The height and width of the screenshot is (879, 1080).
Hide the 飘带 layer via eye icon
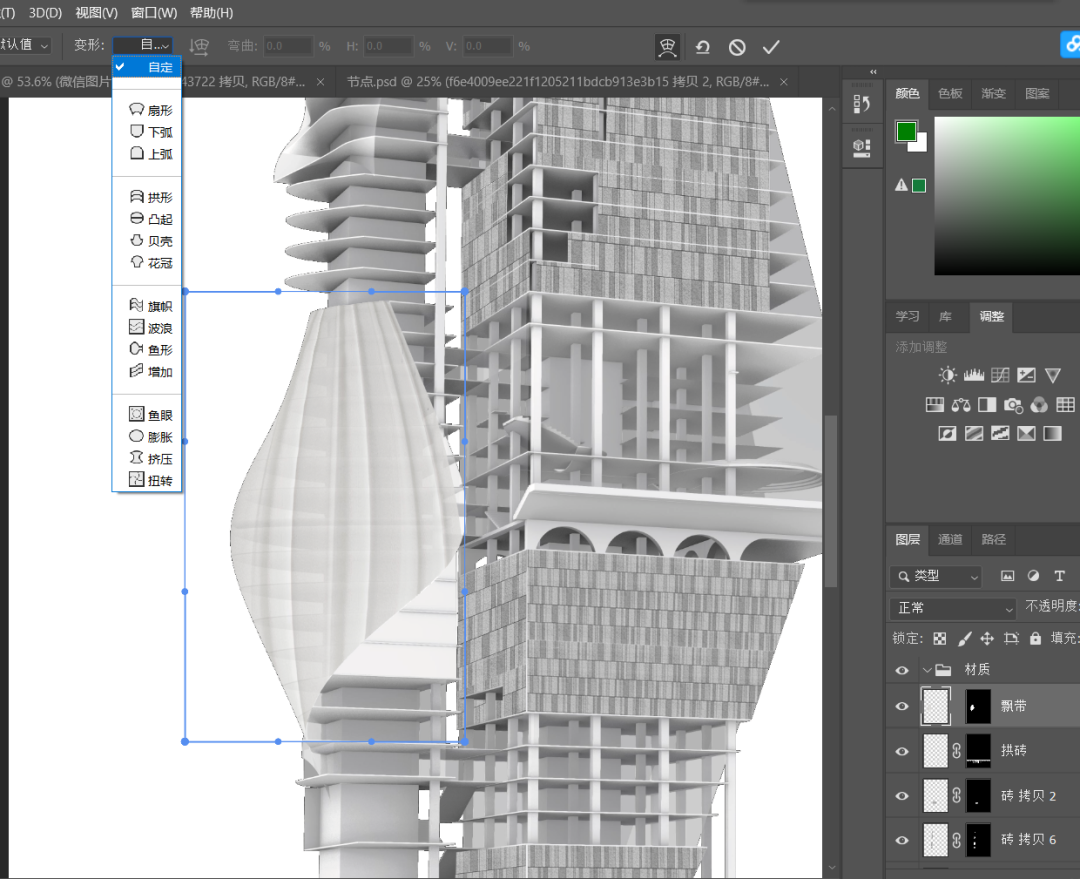tap(902, 706)
